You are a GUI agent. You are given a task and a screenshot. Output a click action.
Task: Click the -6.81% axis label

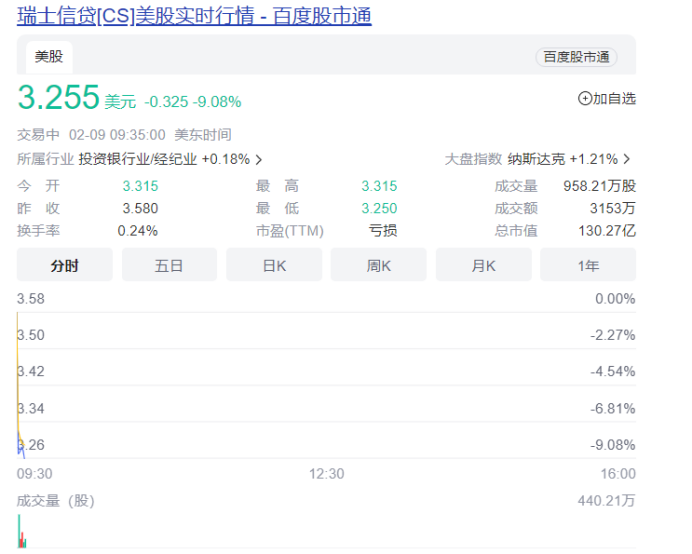point(613,409)
